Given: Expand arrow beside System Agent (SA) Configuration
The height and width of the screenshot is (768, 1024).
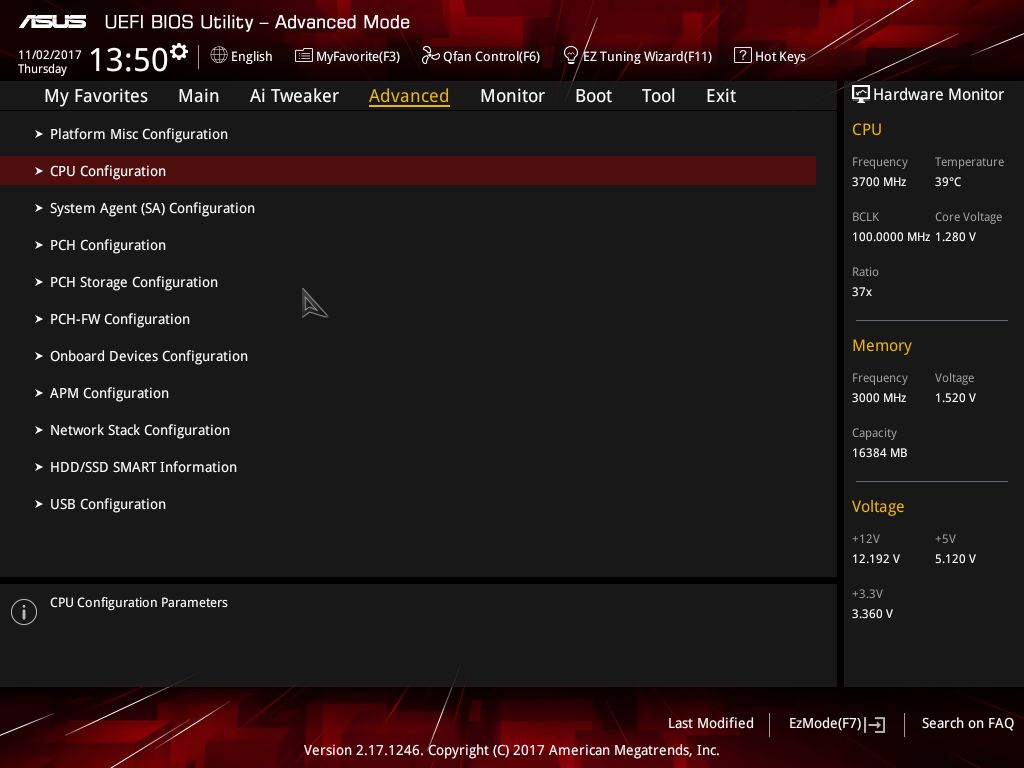Looking at the screenshot, I should [x=39, y=208].
